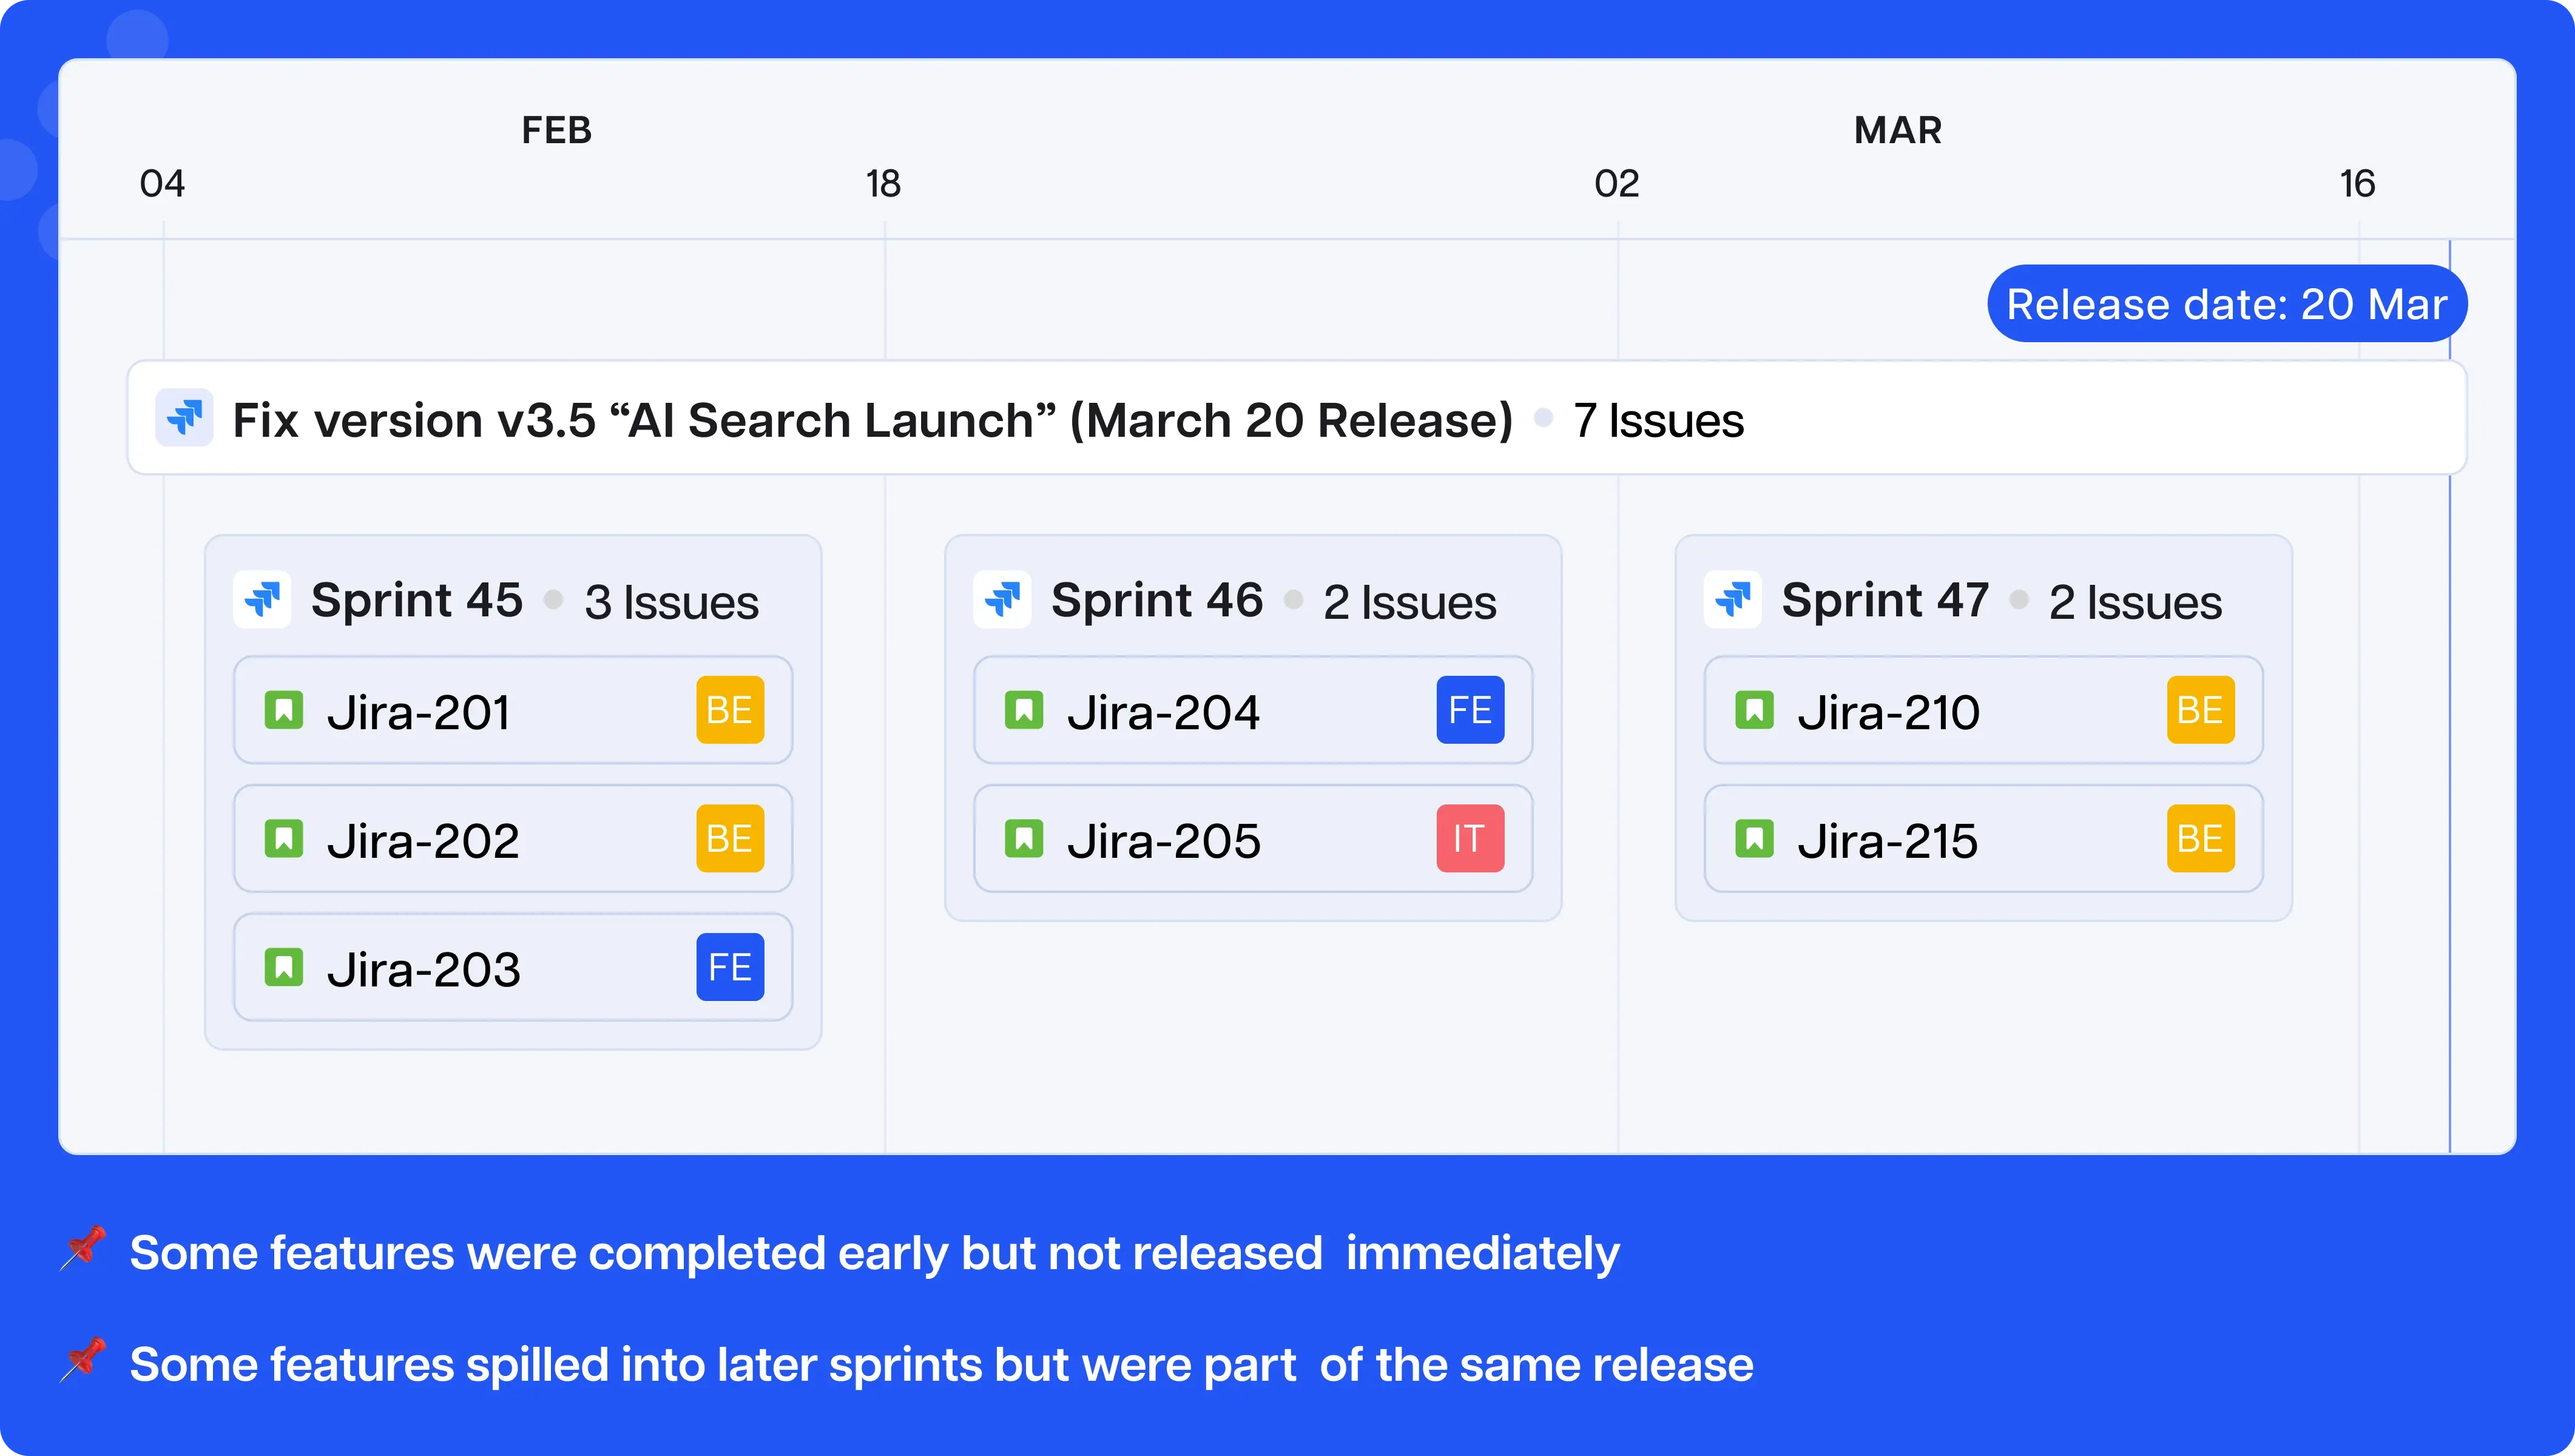The image size is (2575, 1456).
Task: Click the Fix version v3.5 release title
Action: pyautogui.click(x=872, y=420)
